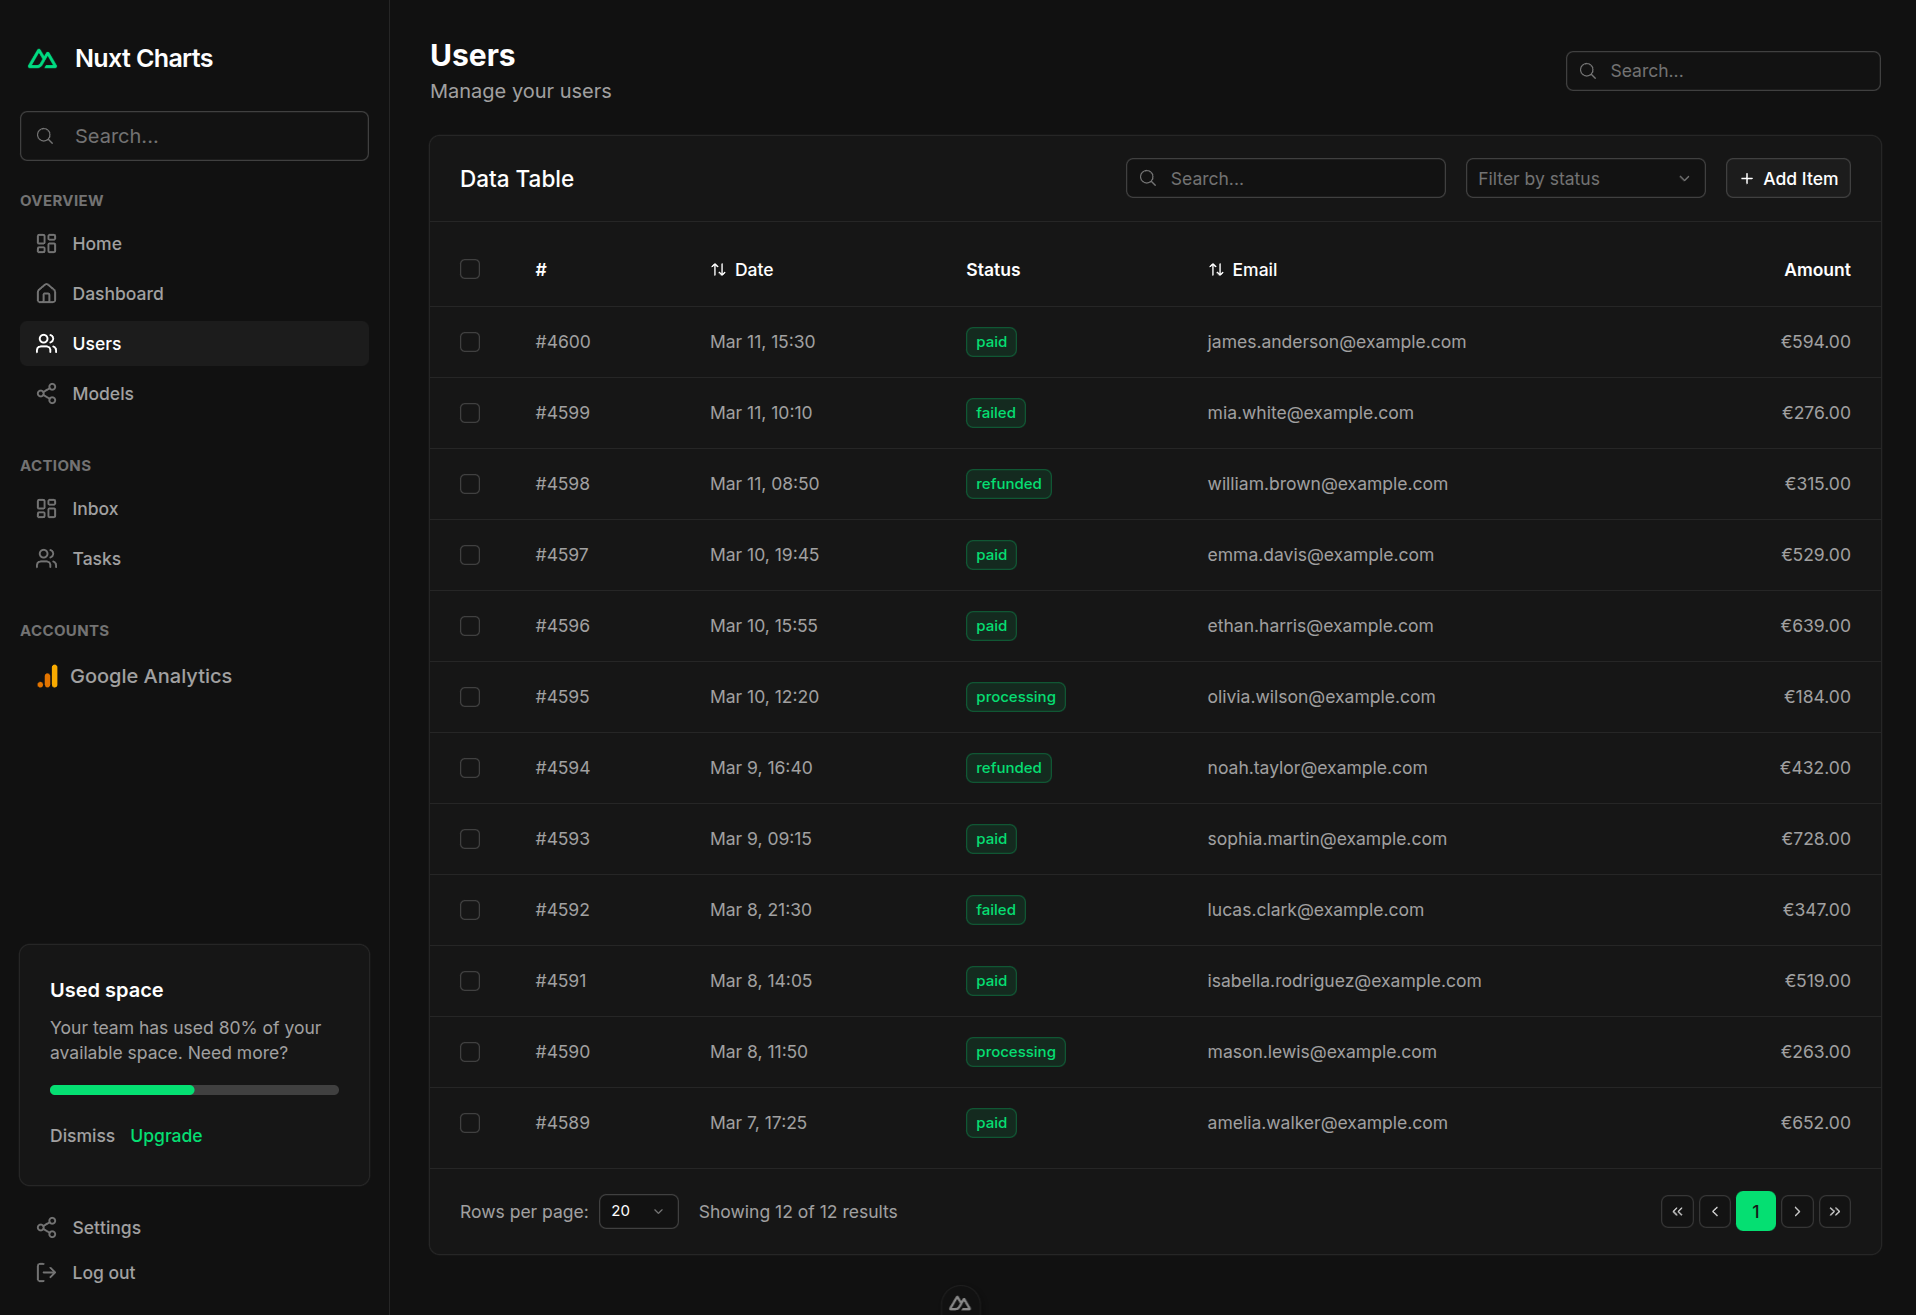Dismiss the Used space notice
This screenshot has height=1315, width=1916.
click(82, 1135)
